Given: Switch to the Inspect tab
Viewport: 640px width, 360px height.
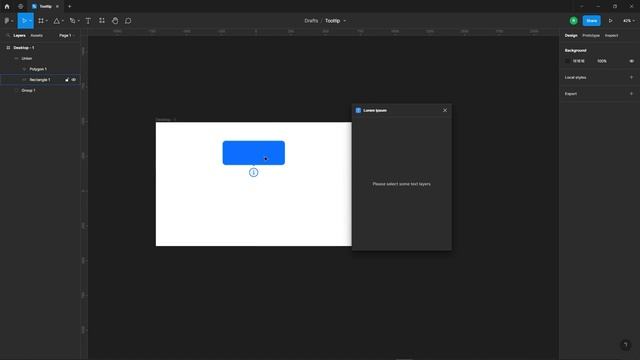Looking at the screenshot, I should pyautogui.click(x=611, y=36).
